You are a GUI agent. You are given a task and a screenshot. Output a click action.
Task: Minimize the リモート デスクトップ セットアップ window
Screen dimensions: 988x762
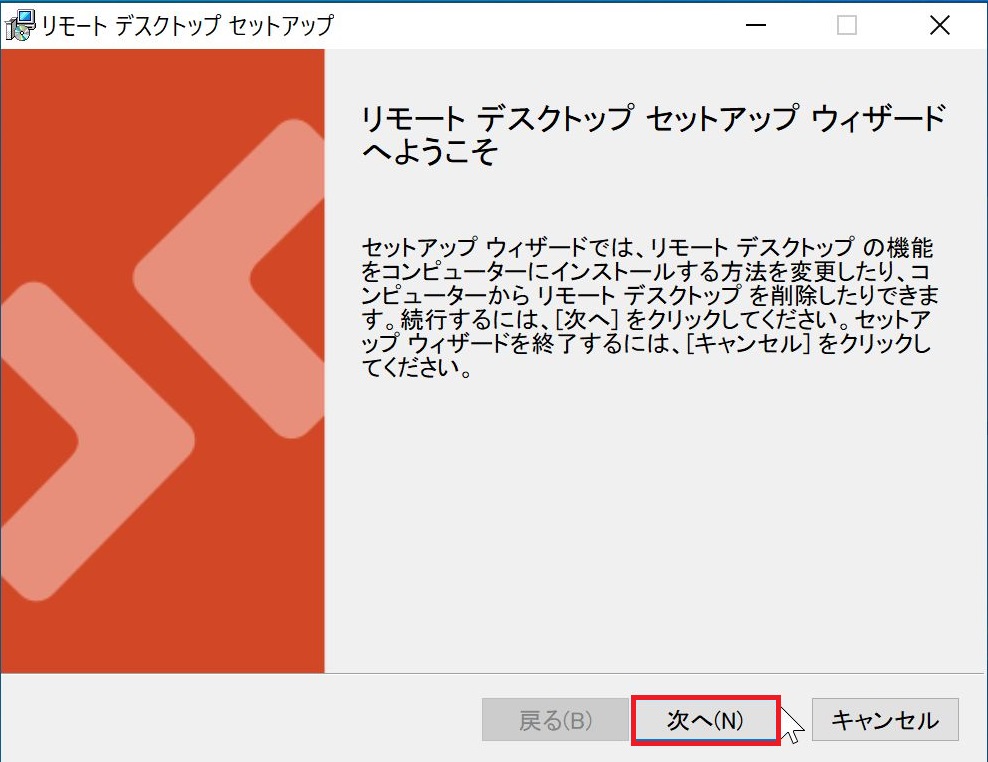pyautogui.click(x=755, y=25)
